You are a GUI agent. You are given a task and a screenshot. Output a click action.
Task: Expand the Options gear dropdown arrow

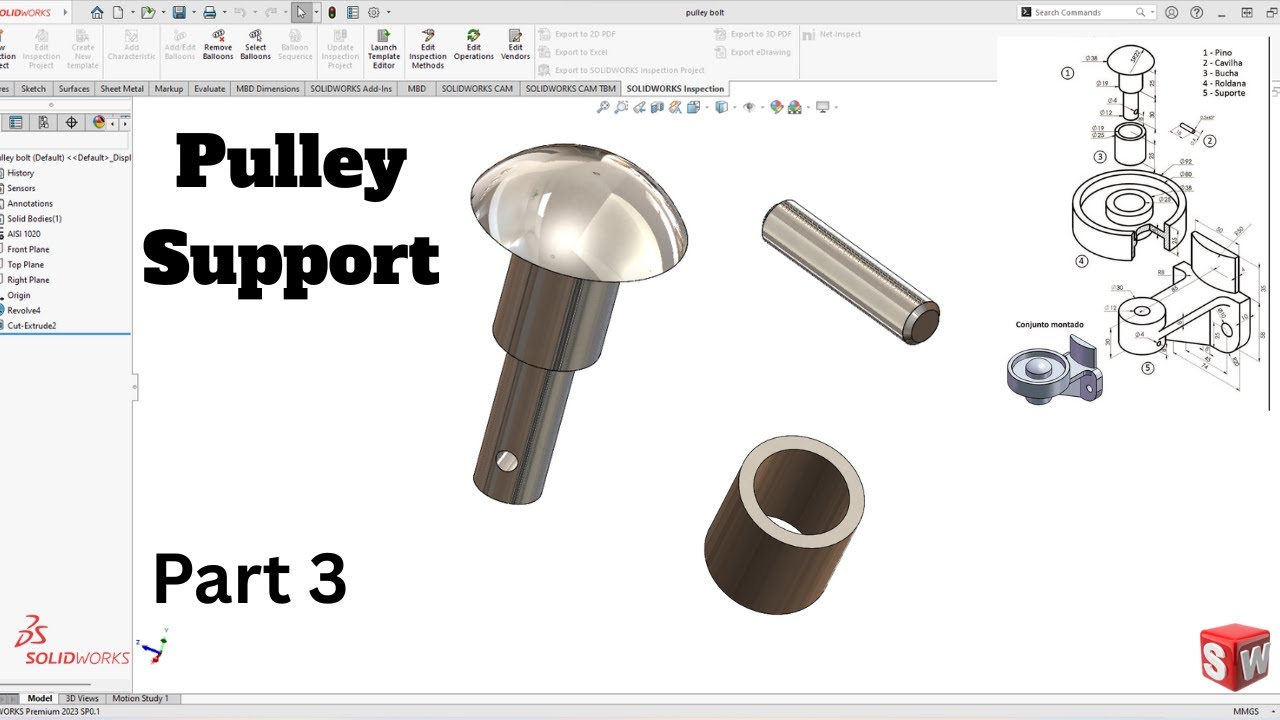point(388,12)
